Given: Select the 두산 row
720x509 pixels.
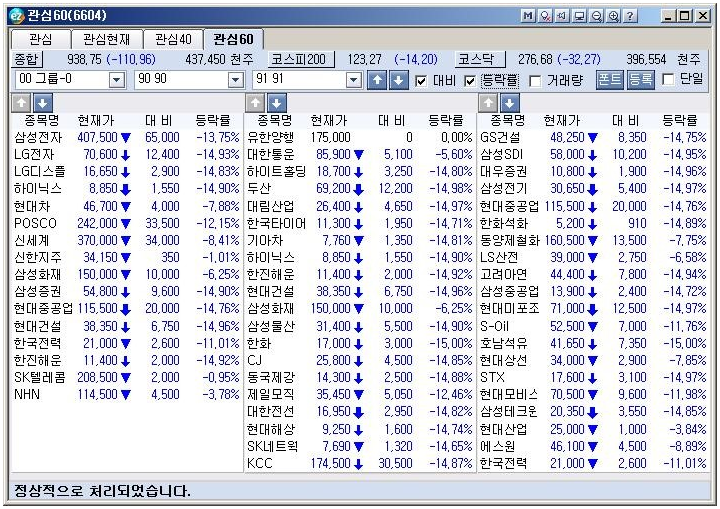Looking at the screenshot, I should (360, 188).
